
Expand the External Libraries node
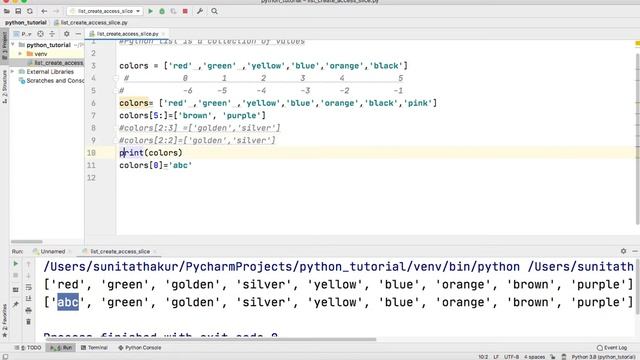tap(13, 72)
